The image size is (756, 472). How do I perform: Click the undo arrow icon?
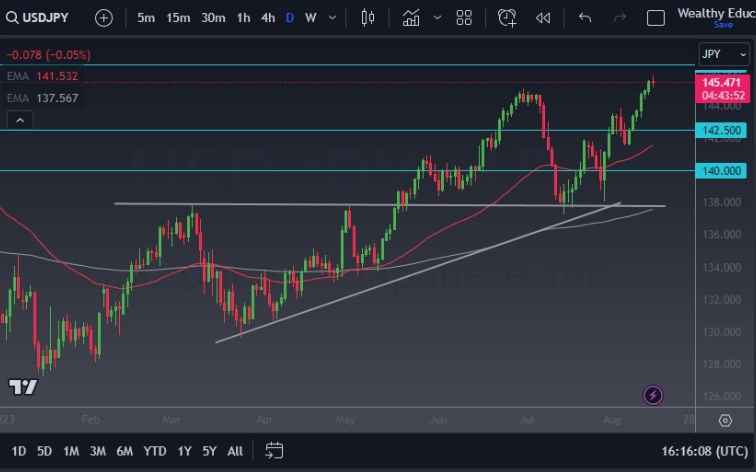point(585,18)
